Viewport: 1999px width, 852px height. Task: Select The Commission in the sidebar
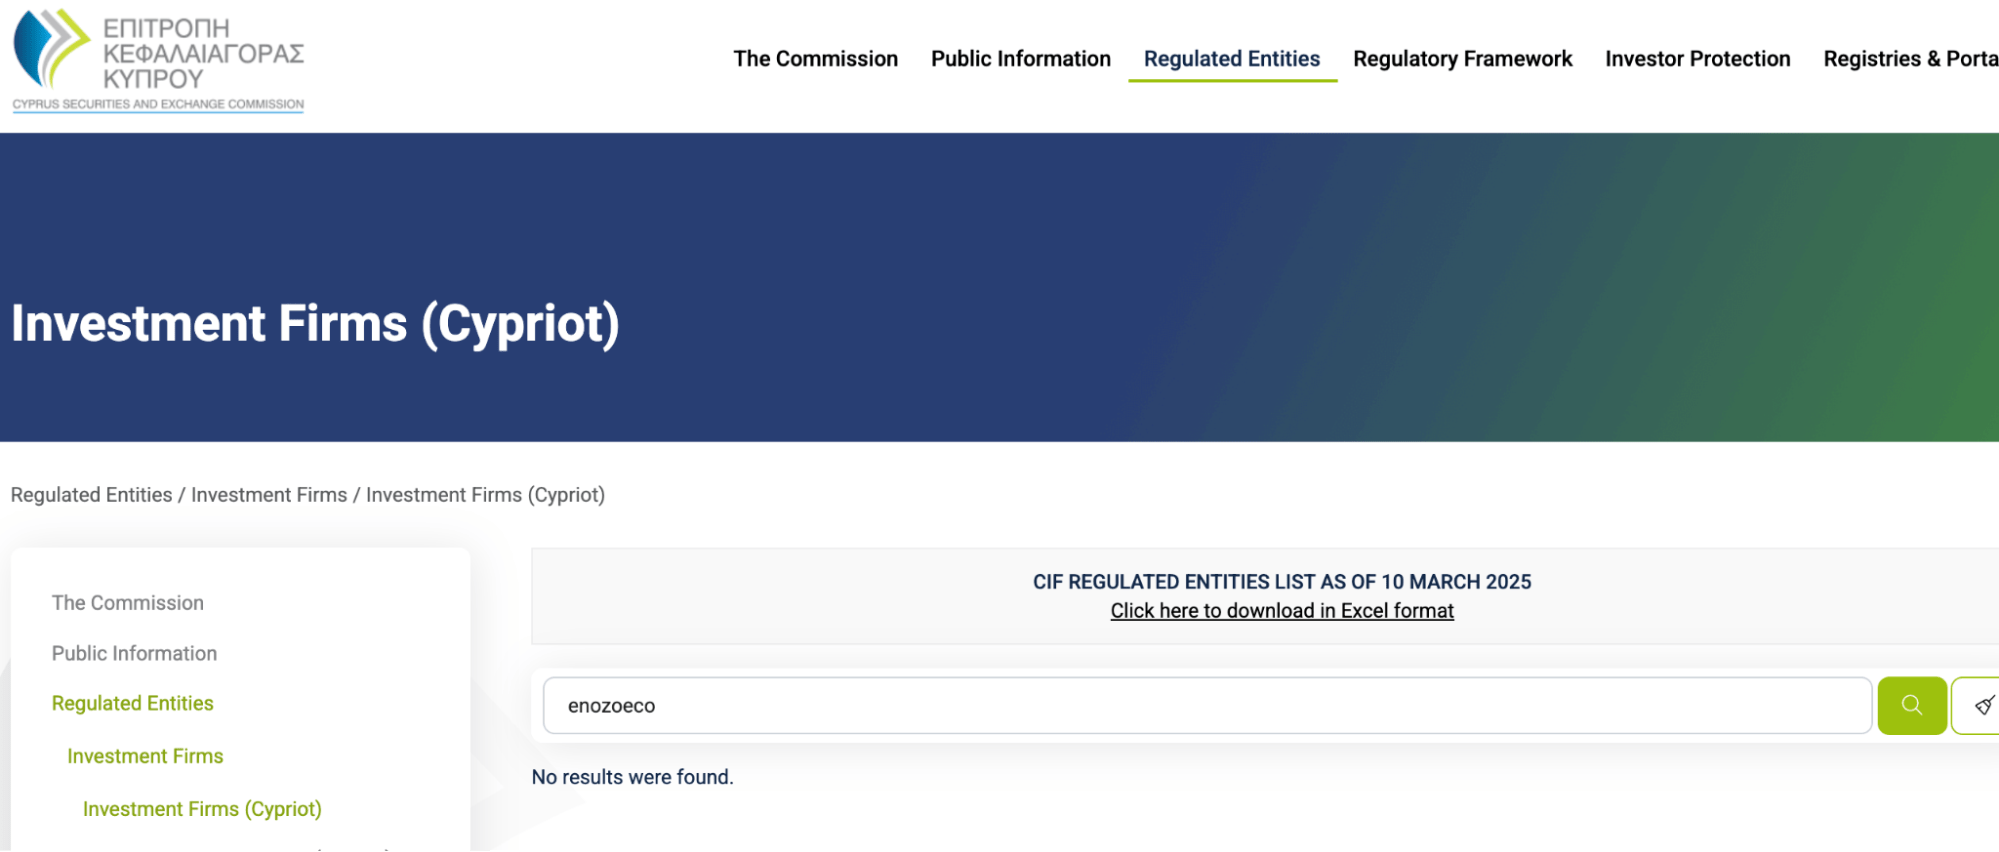[x=128, y=603]
